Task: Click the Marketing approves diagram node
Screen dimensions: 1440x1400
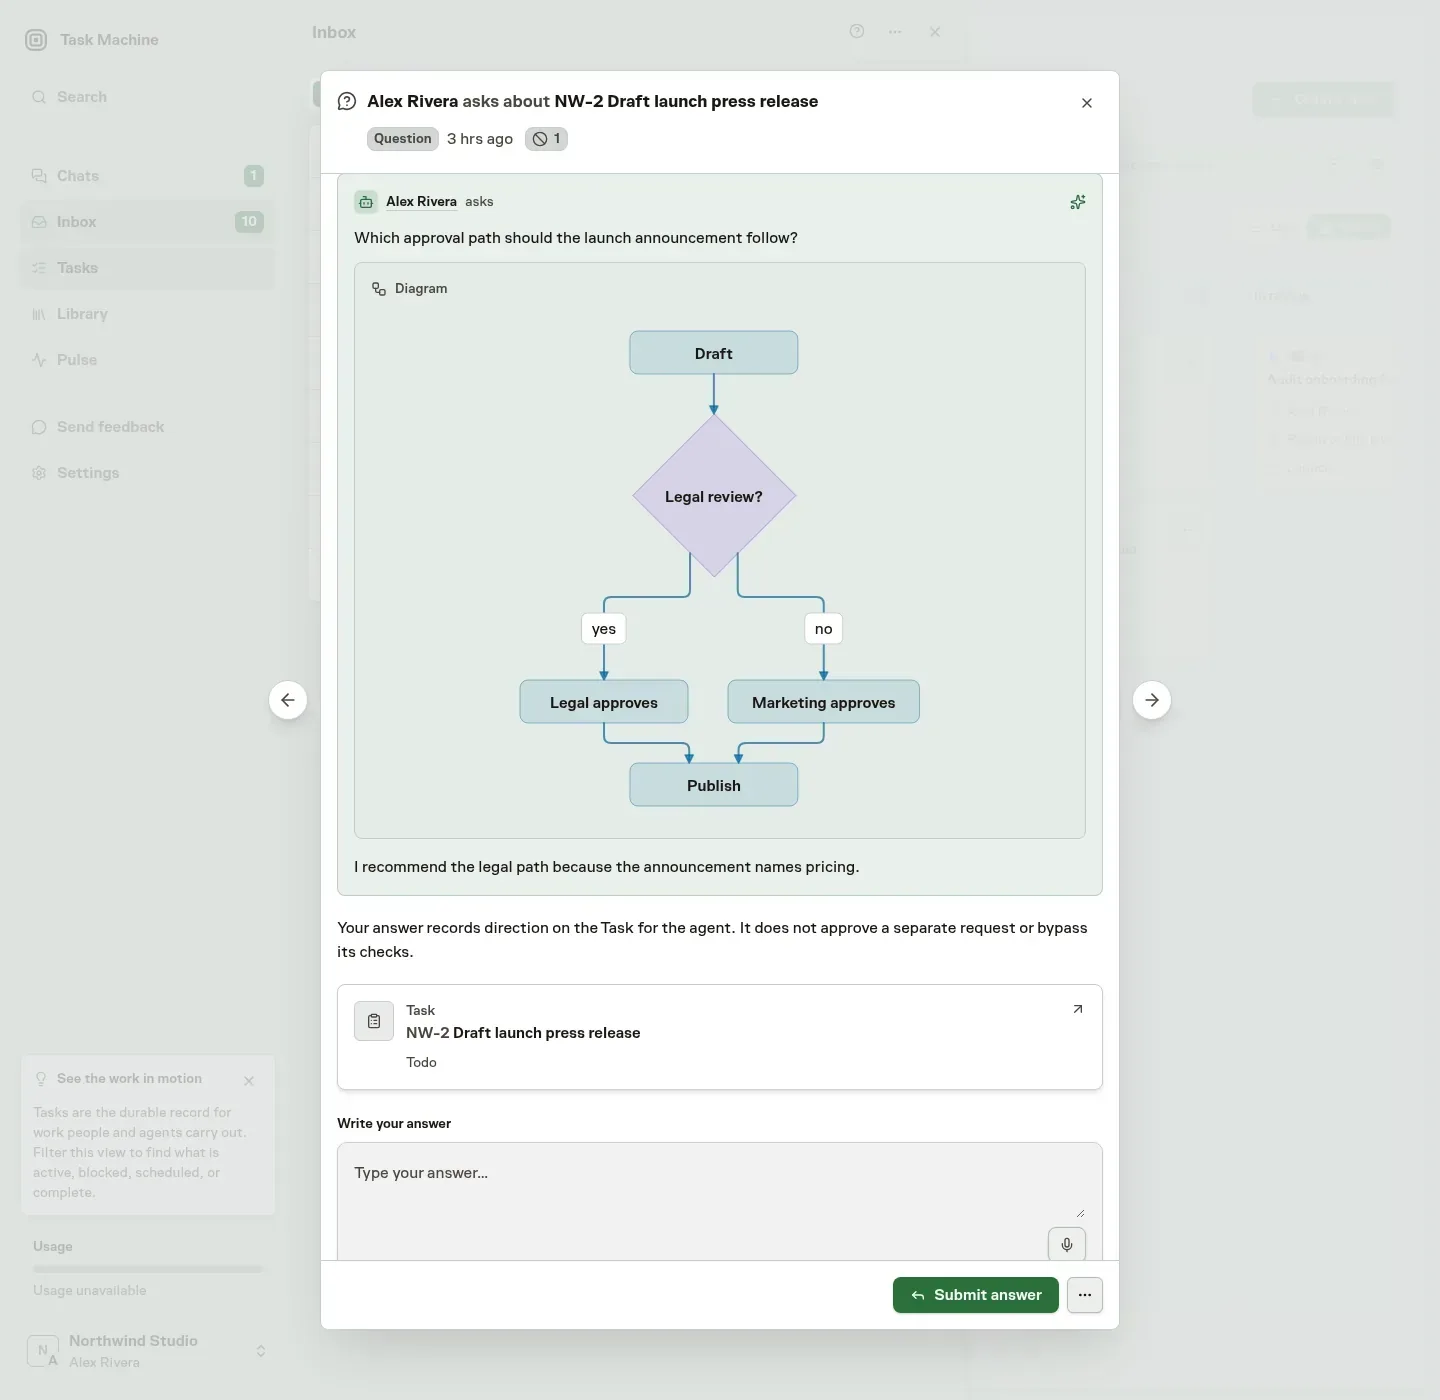Action: (824, 702)
